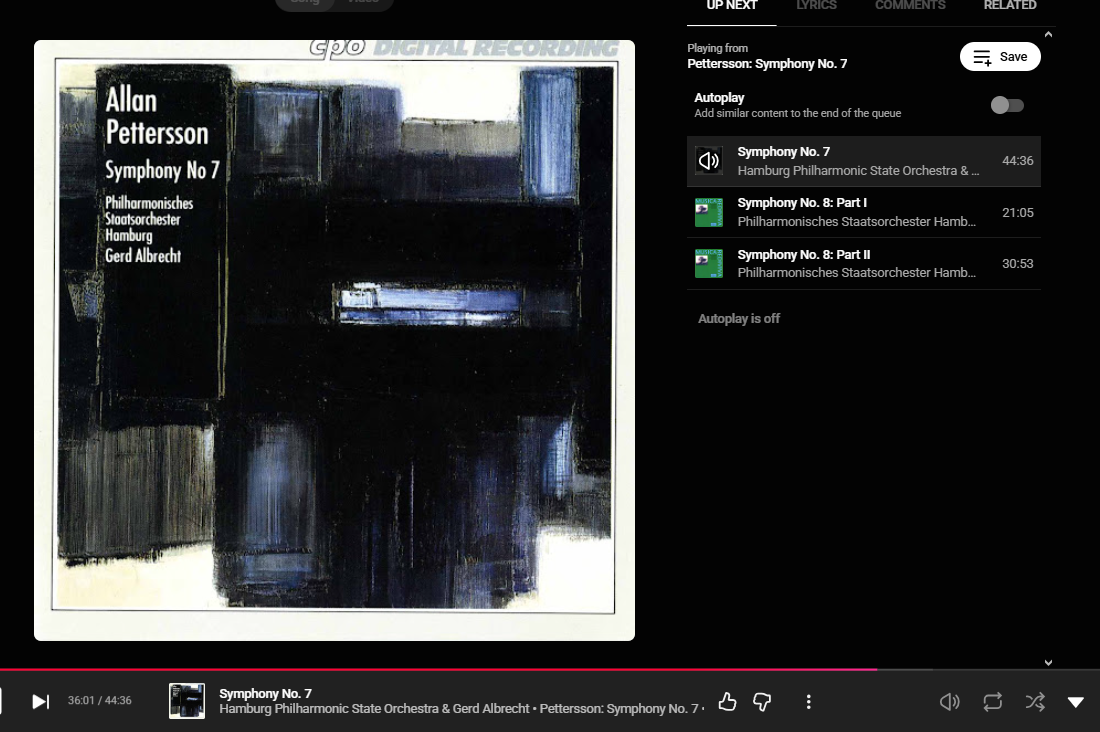The height and width of the screenshot is (732, 1100).
Task: Click the Symphony No. 8: Part I thumbnail
Action: 709,212
